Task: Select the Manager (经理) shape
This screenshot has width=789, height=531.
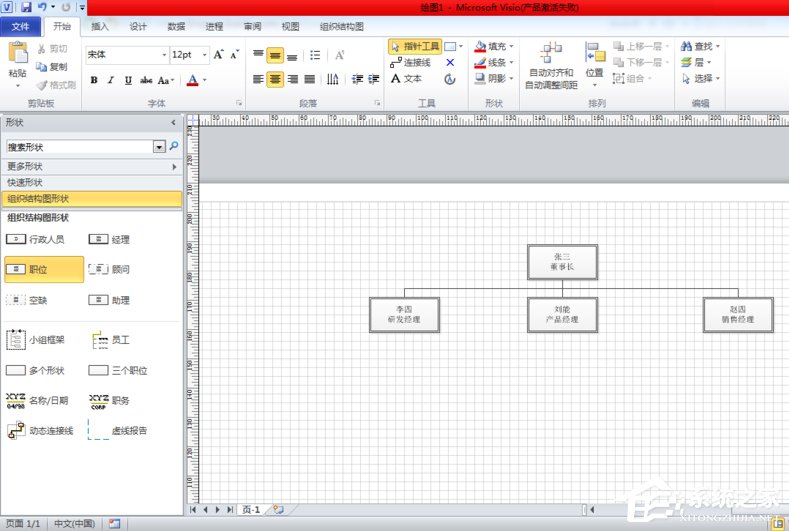Action: pos(109,239)
